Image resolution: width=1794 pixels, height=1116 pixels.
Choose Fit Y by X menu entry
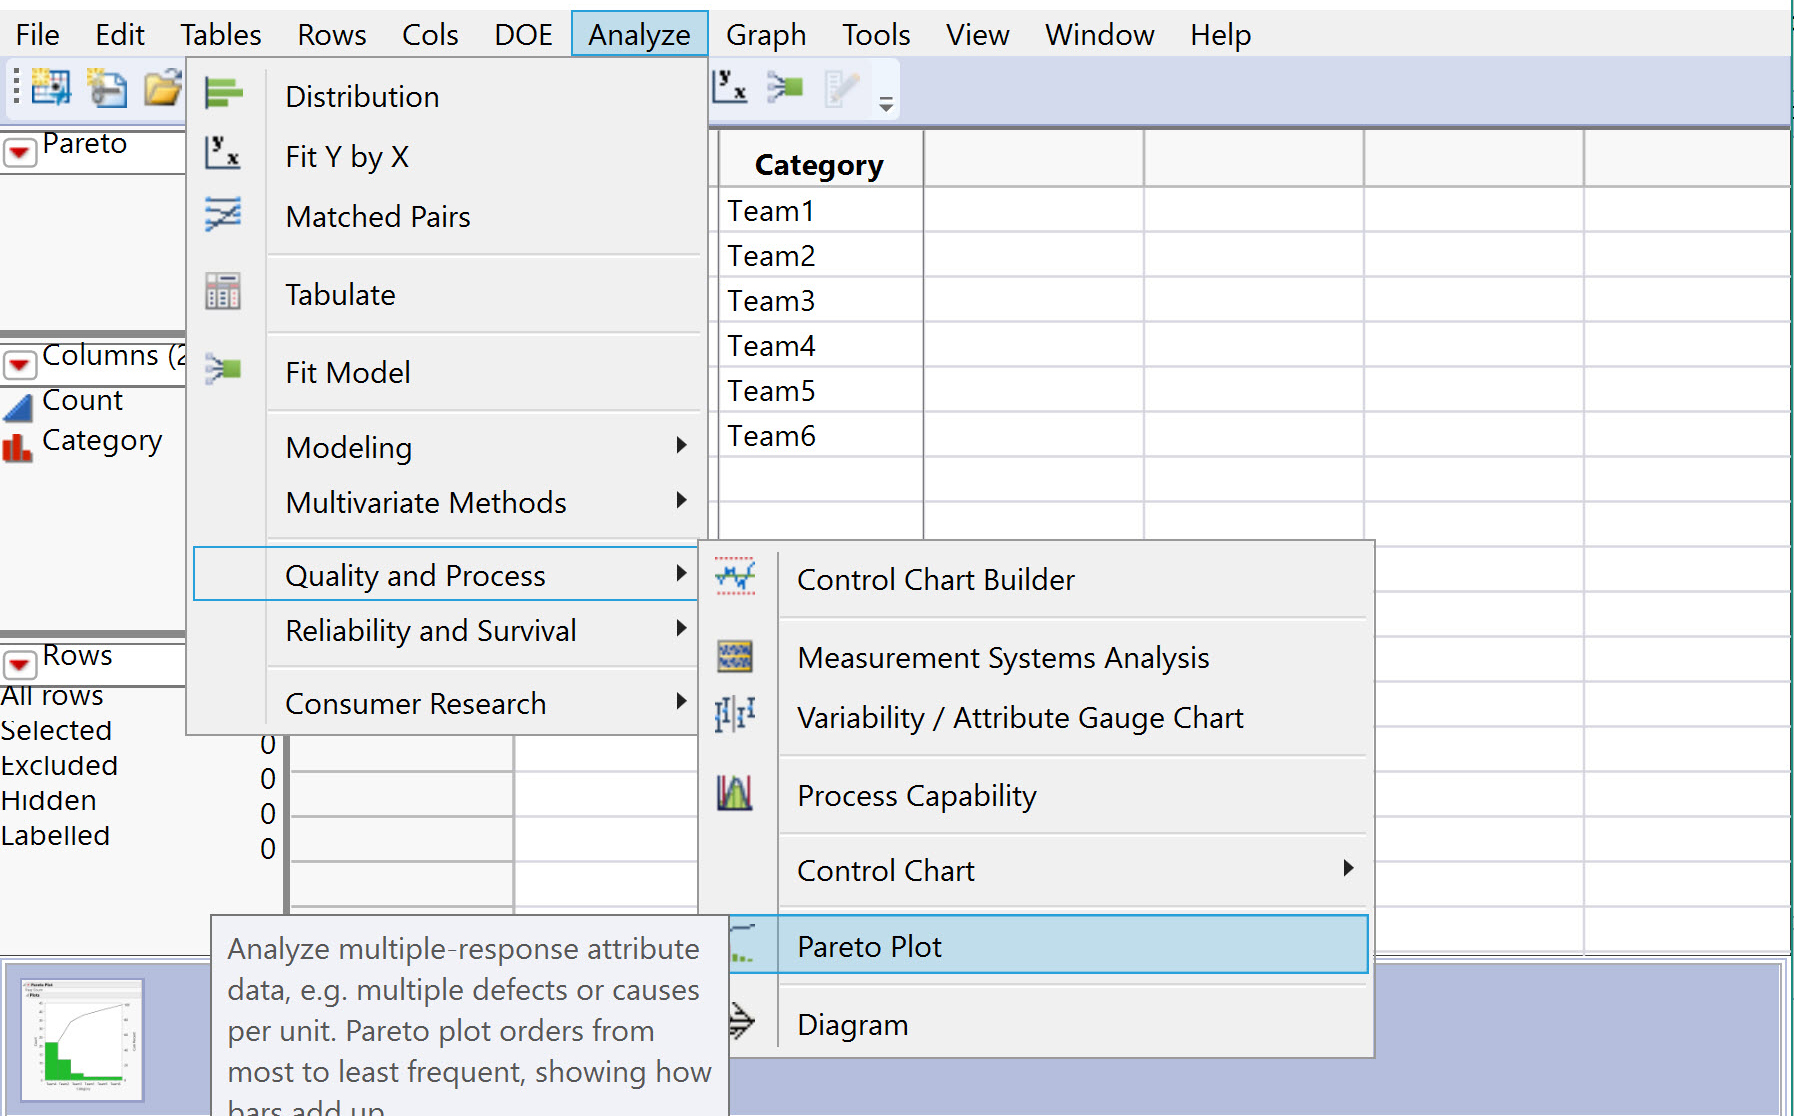click(x=347, y=157)
